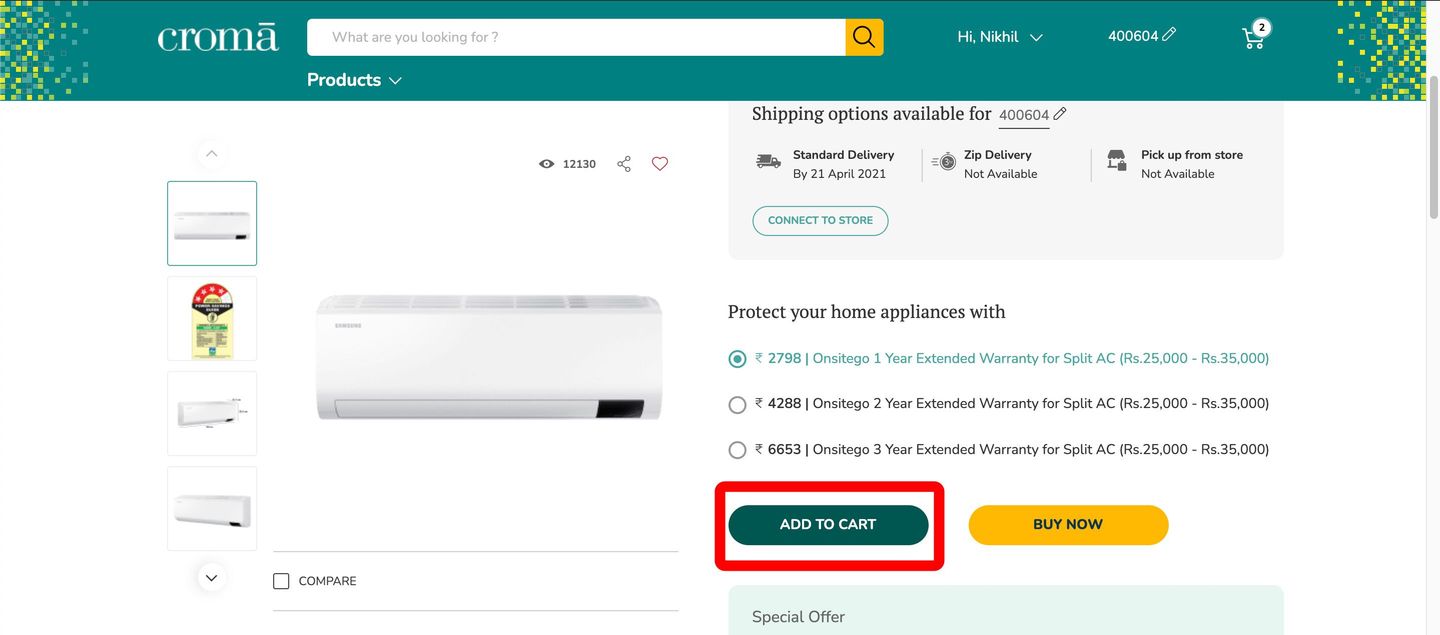Image resolution: width=1440 pixels, height=635 pixels.
Task: Expand the Products menu
Action: 354,80
